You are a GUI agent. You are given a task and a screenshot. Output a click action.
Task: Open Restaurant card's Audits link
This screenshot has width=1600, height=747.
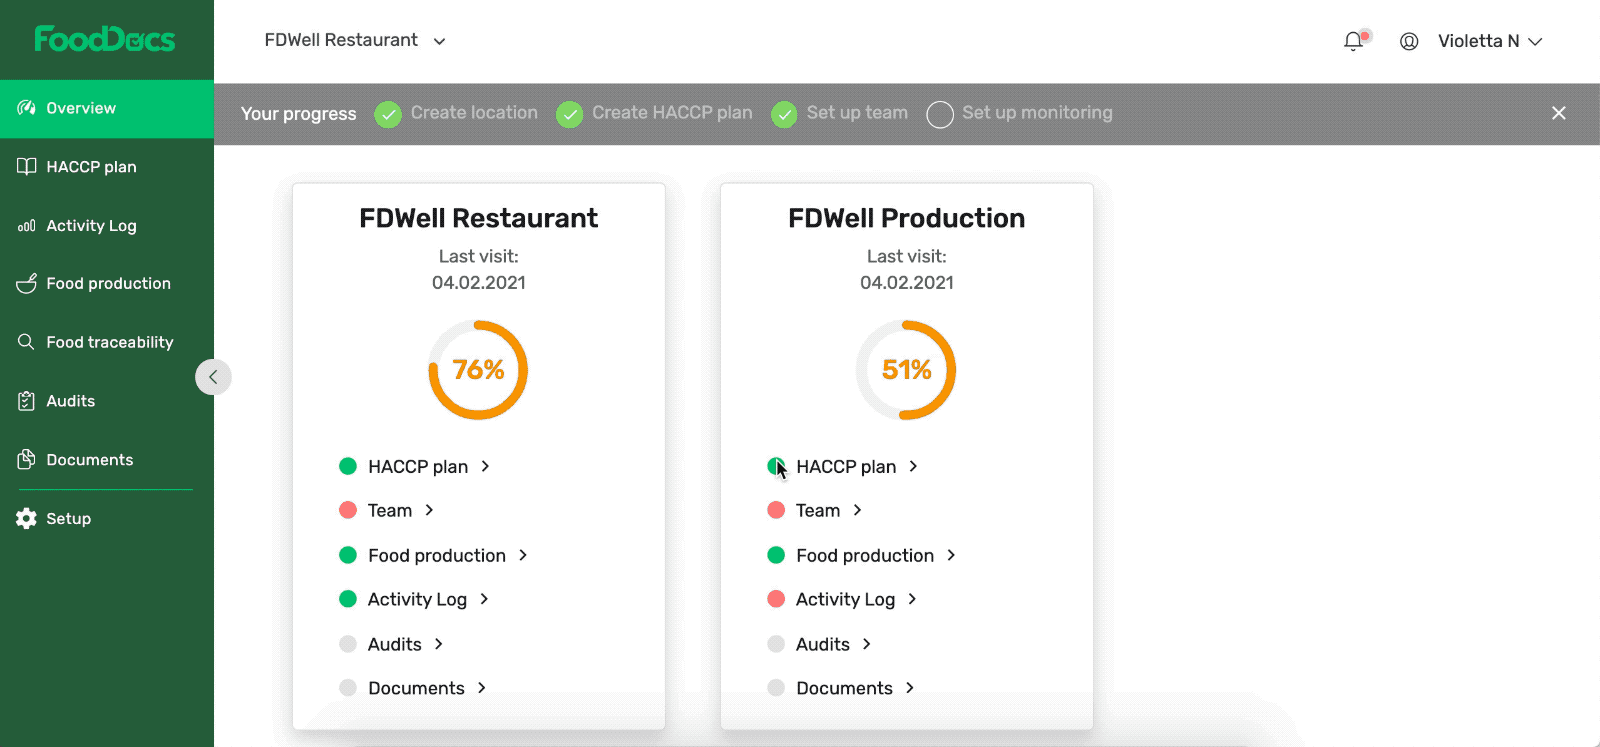click(395, 644)
